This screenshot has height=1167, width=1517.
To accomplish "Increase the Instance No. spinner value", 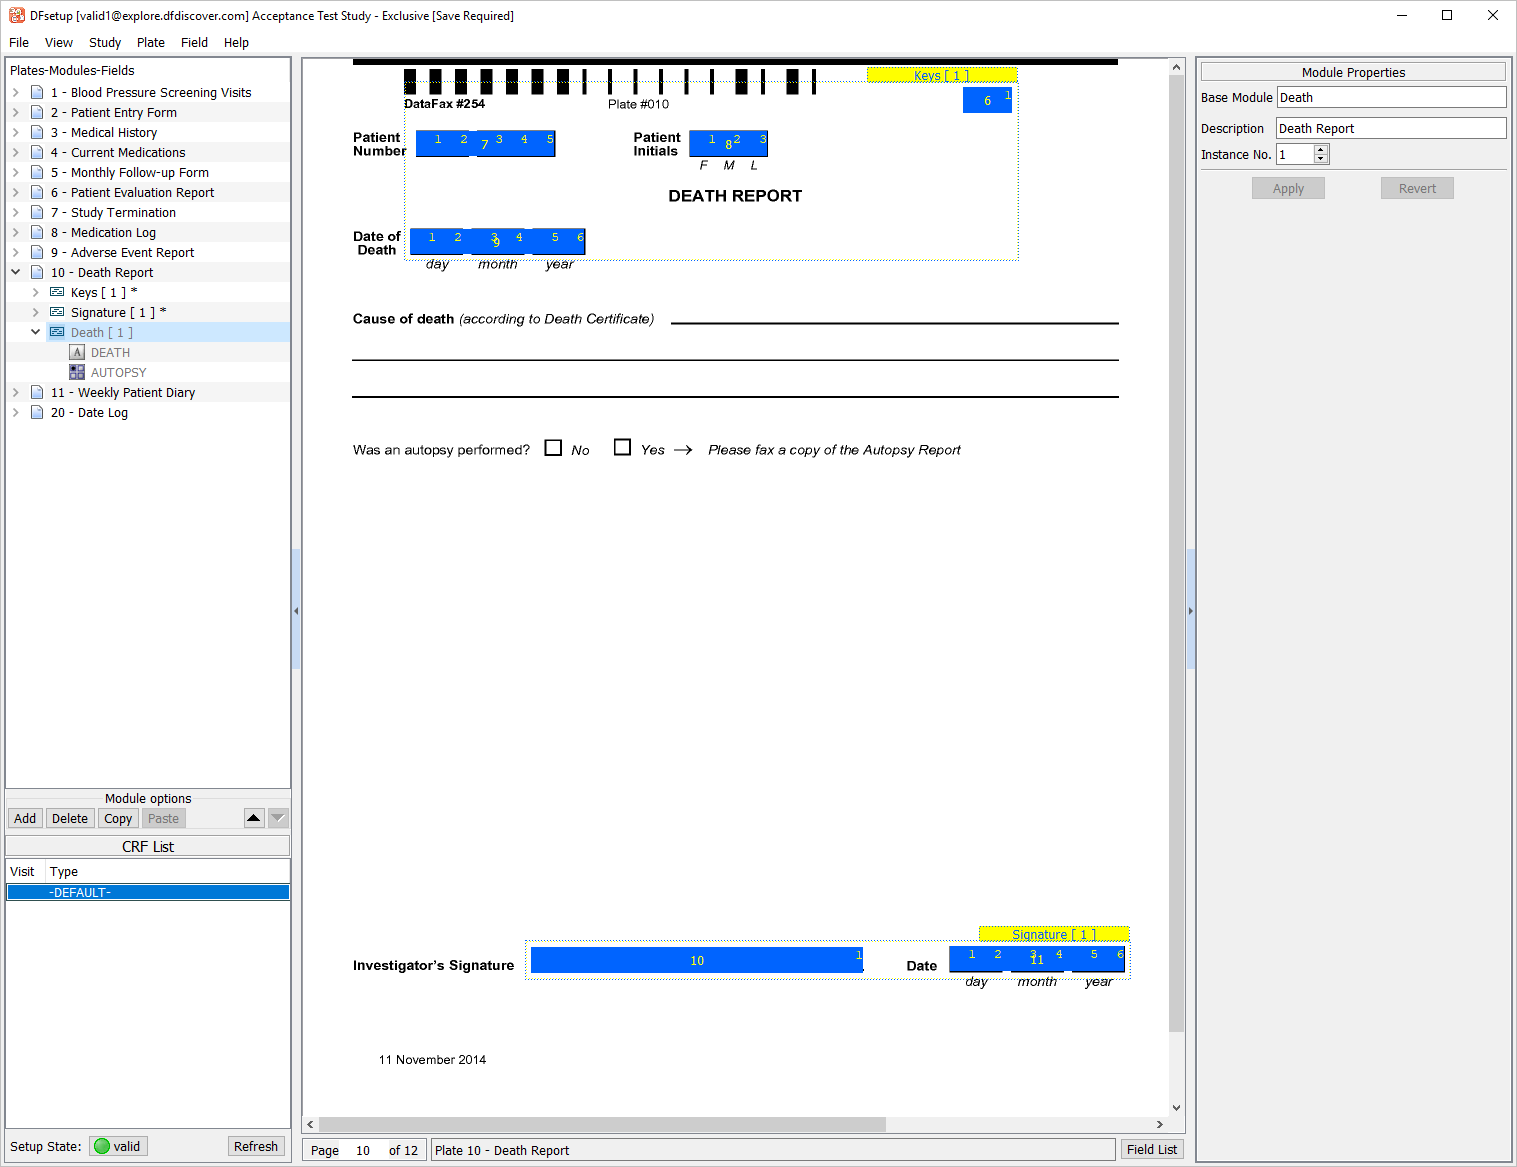I will (1321, 149).
